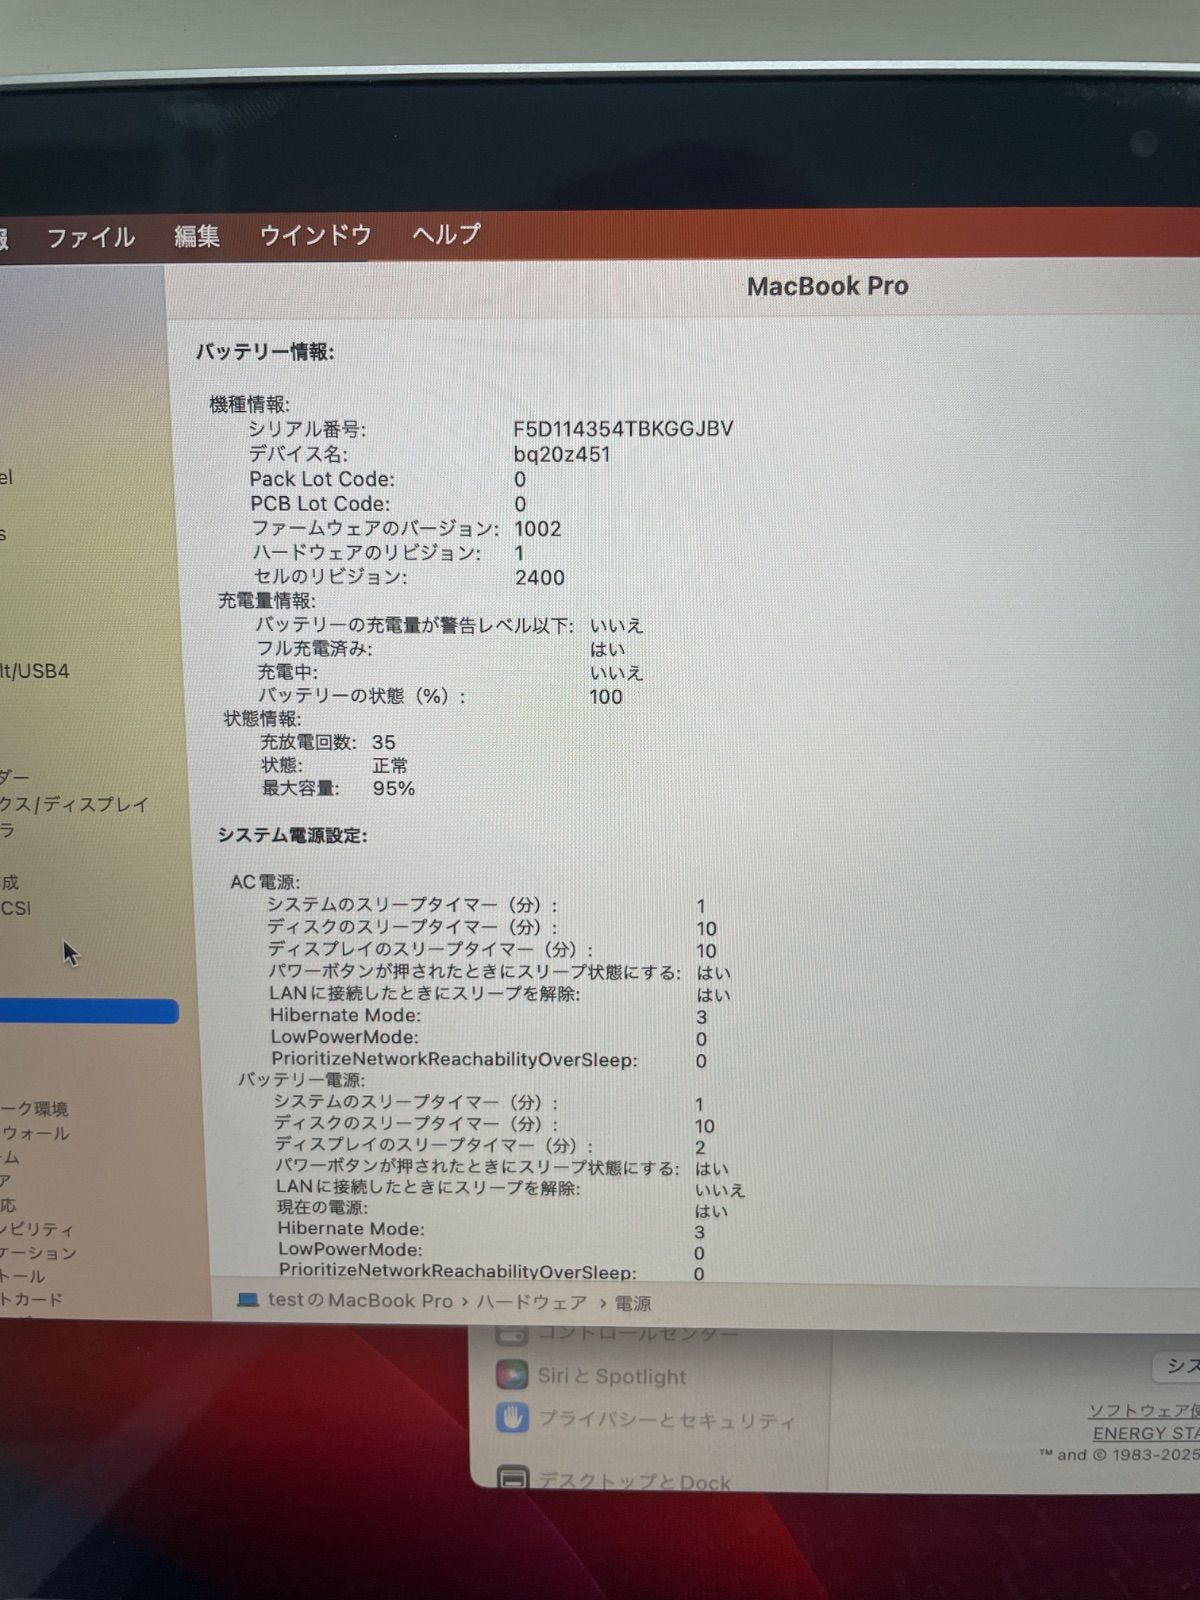This screenshot has height=1600, width=1200.
Task: Click the AC電源 label
Action: tap(265, 881)
